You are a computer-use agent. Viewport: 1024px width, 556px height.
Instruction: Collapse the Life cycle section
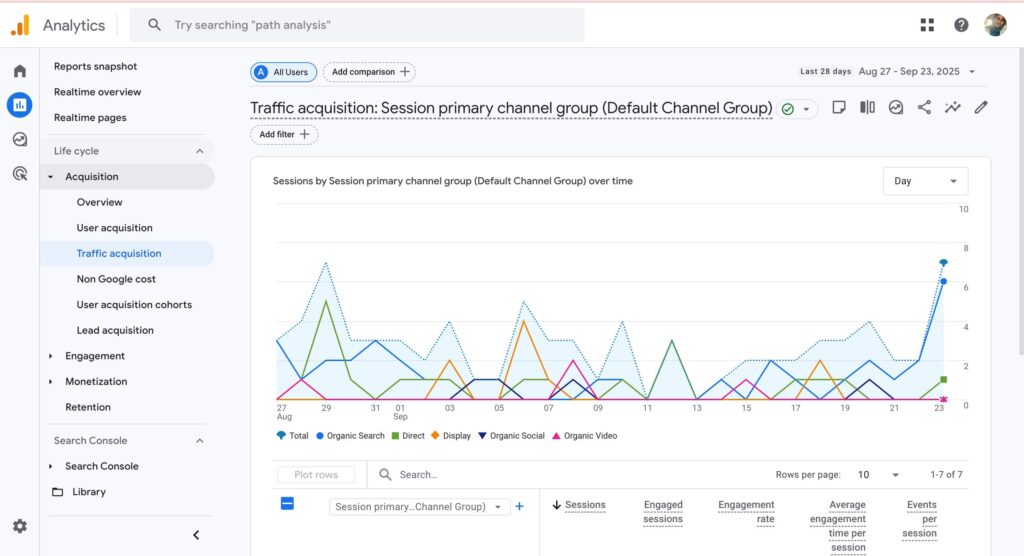click(x=199, y=151)
